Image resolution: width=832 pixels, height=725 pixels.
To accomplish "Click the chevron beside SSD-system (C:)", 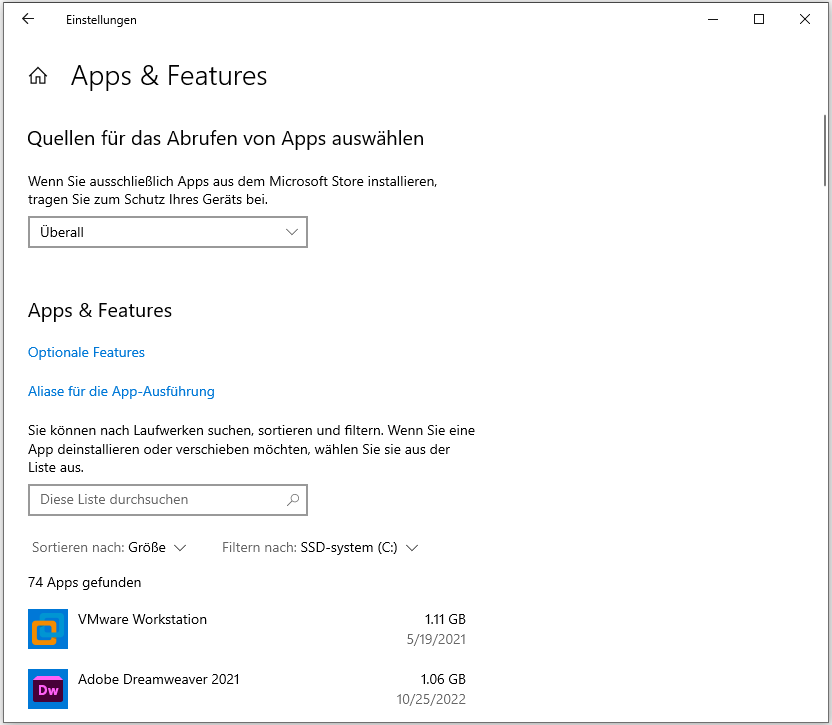I will coord(413,547).
